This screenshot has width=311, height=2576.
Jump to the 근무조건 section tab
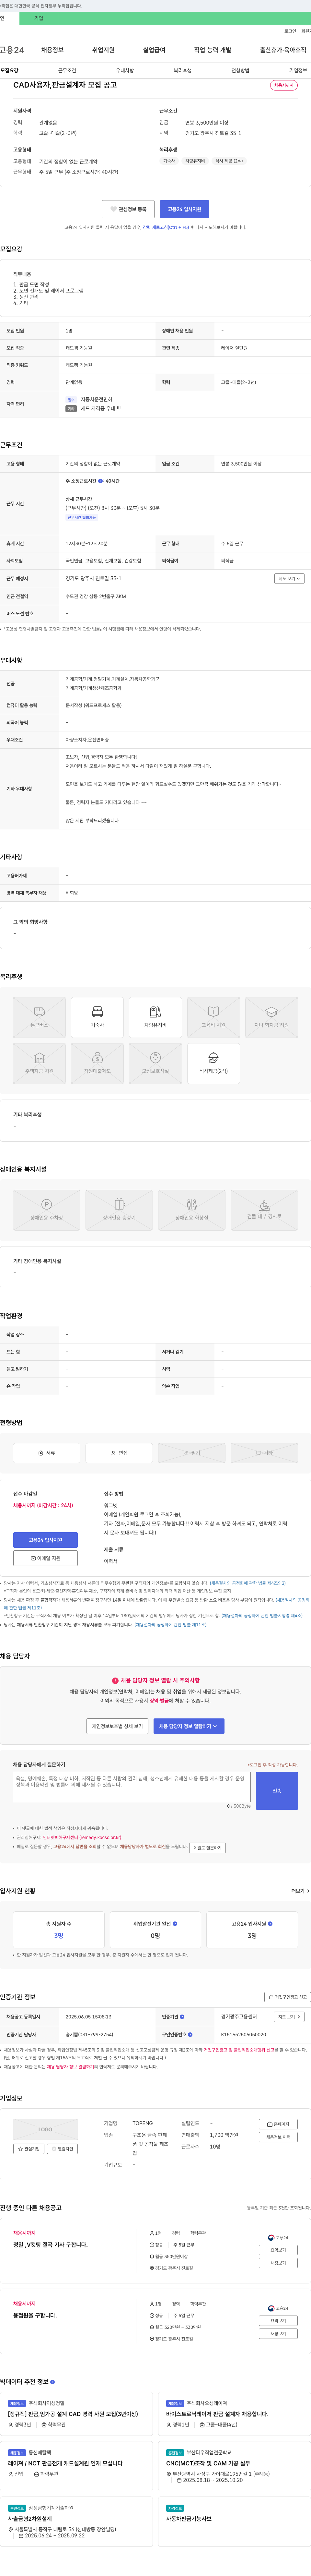pyautogui.click(x=67, y=71)
